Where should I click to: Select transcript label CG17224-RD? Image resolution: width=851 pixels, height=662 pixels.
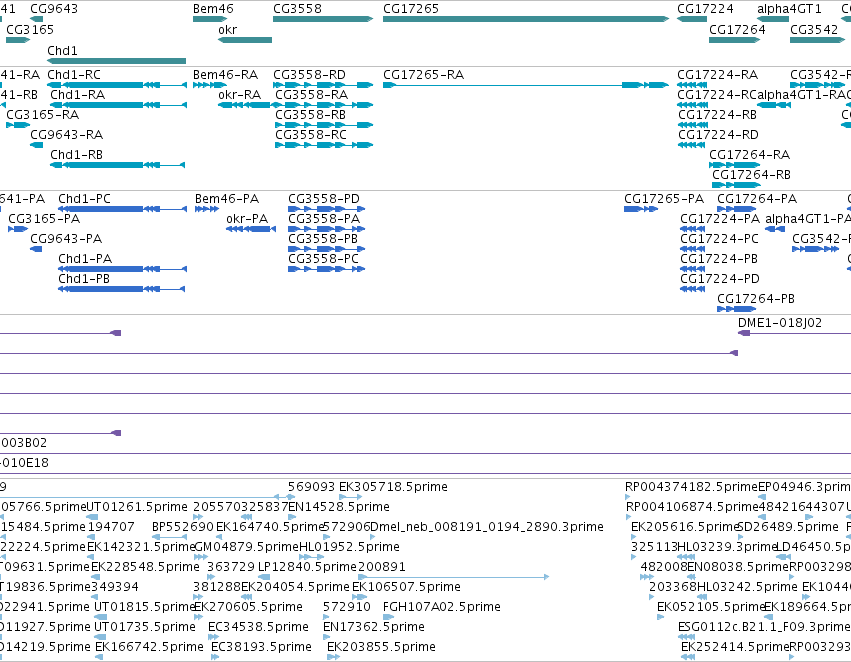[x=719, y=135]
